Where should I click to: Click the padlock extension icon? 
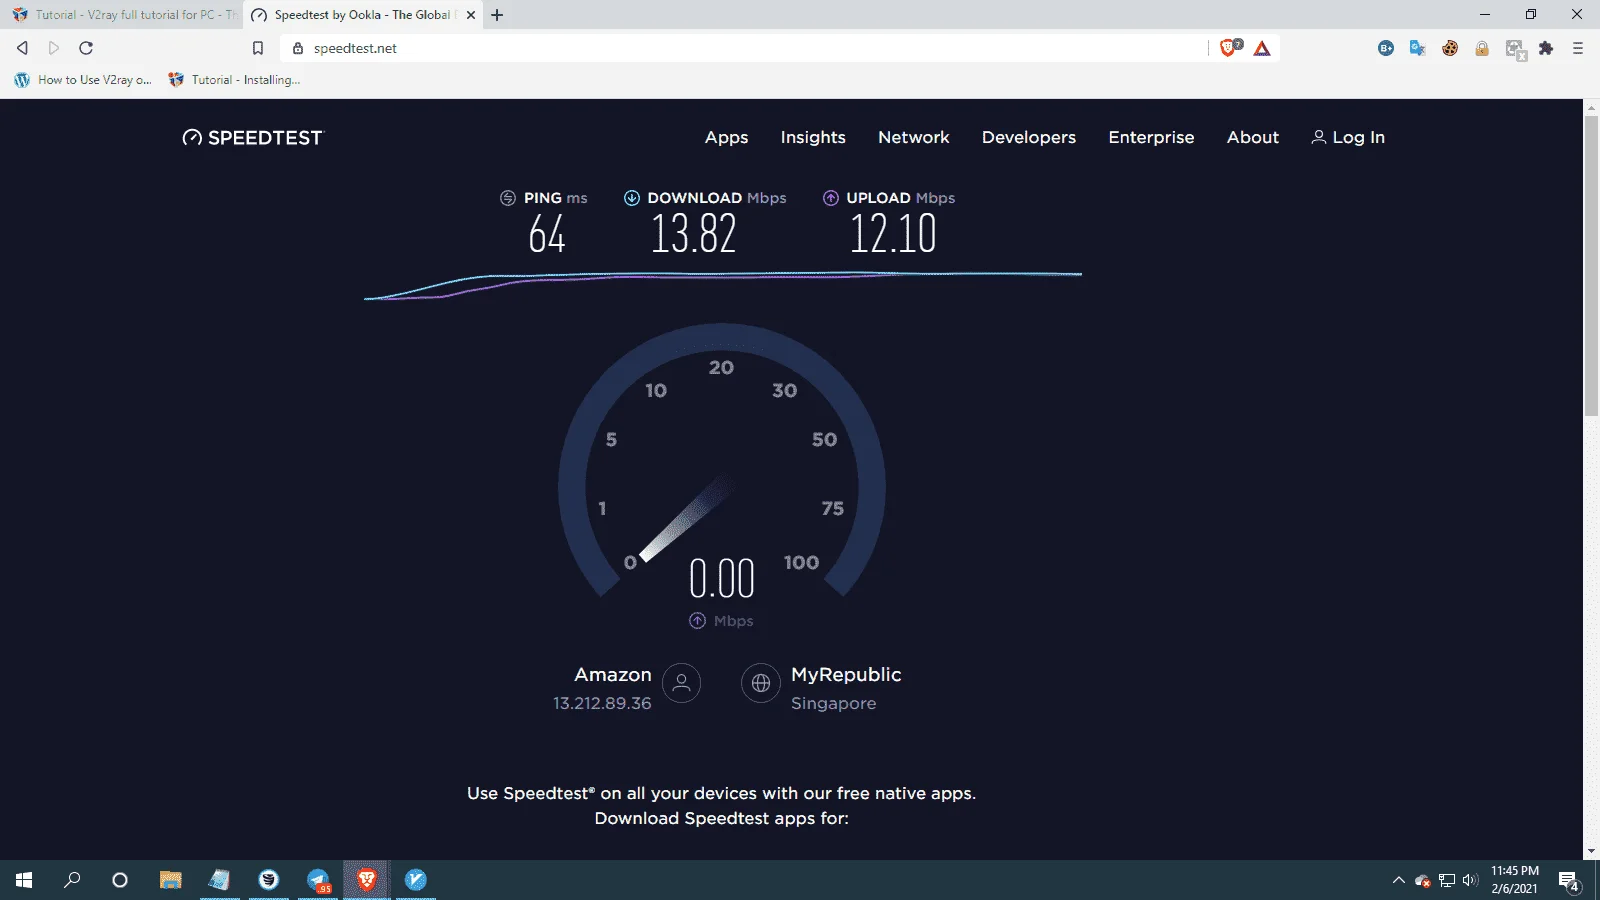click(1482, 48)
